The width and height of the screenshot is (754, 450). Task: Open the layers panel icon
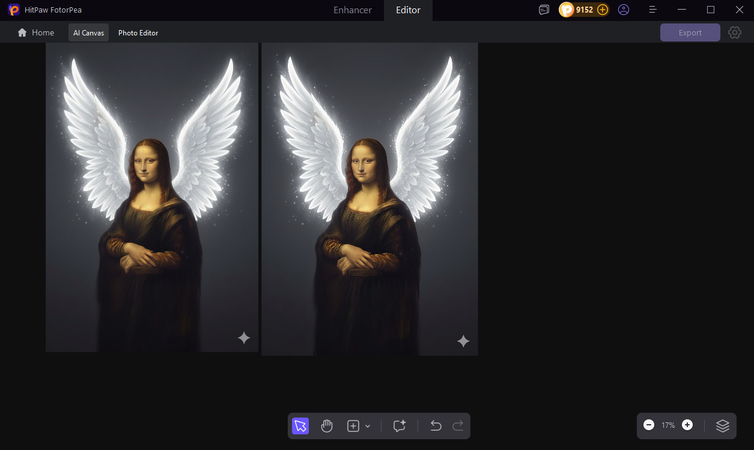[x=722, y=426]
